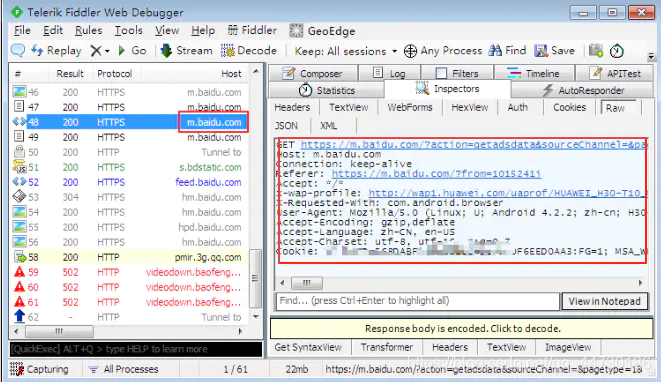Select request TextView inspector tab

pos(349,108)
